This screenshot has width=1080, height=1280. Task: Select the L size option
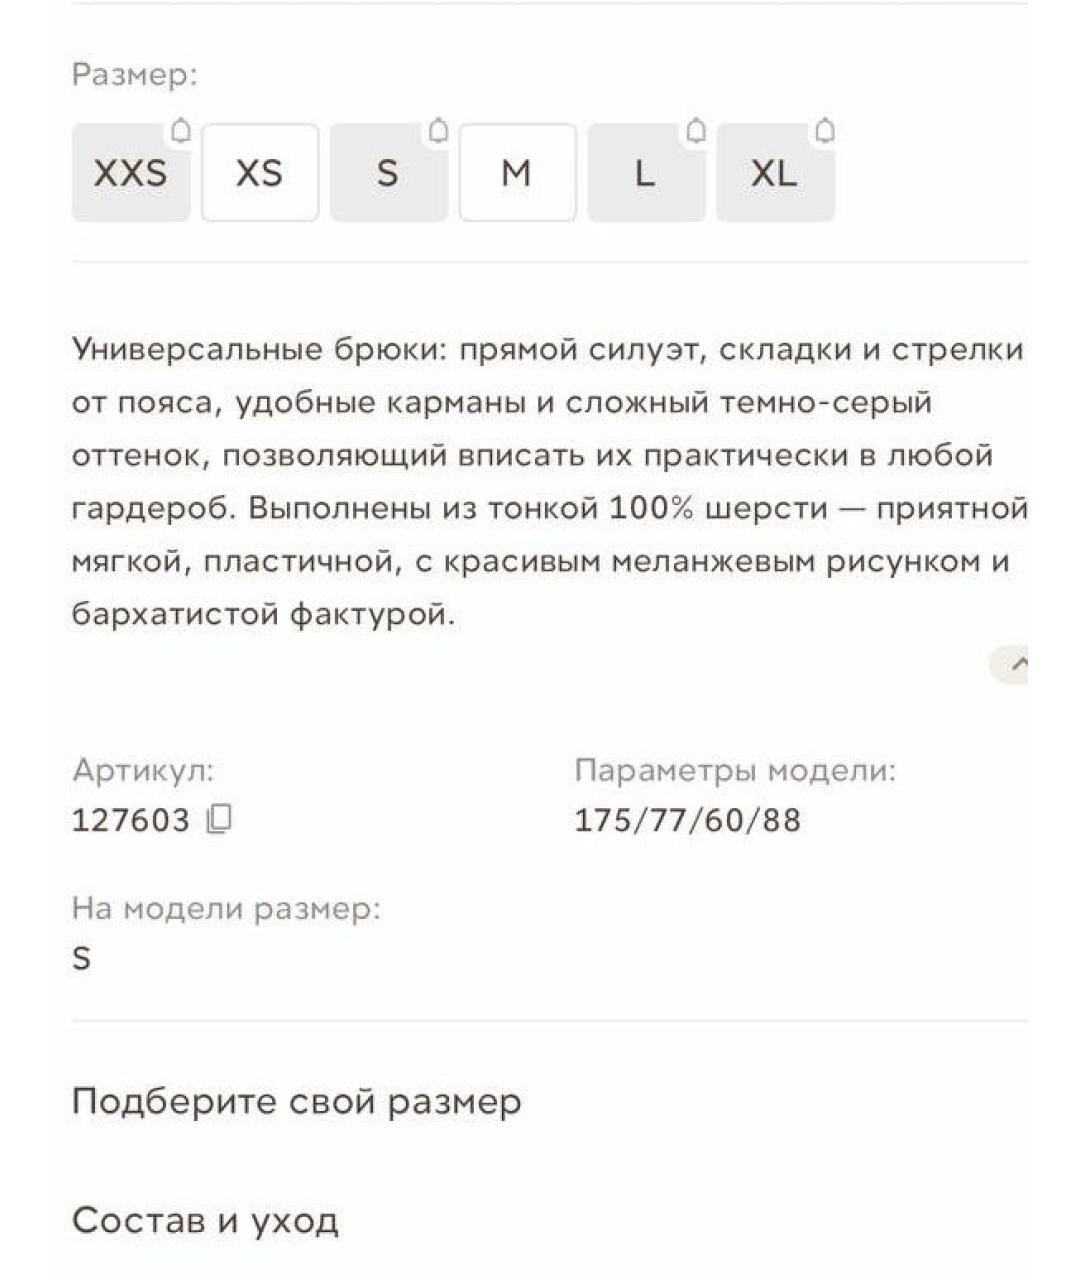645,173
